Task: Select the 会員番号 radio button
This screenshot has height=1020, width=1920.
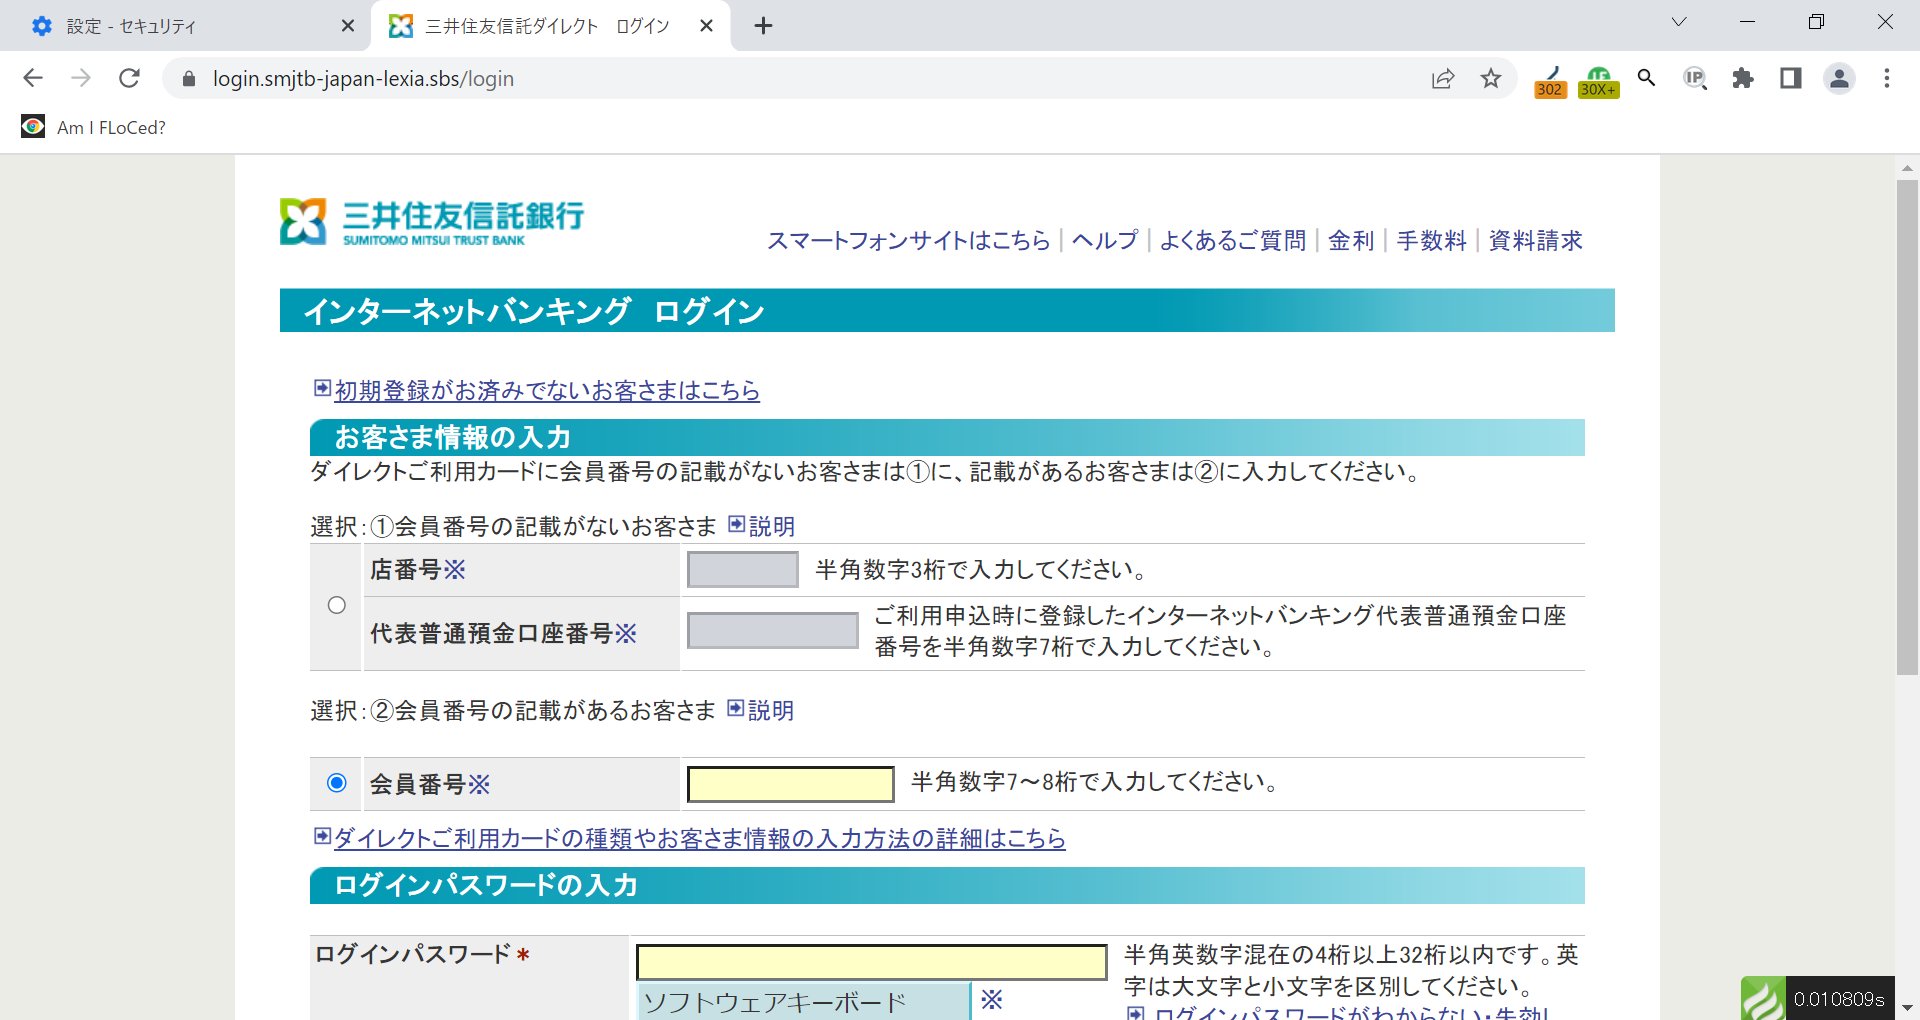Action: click(337, 783)
